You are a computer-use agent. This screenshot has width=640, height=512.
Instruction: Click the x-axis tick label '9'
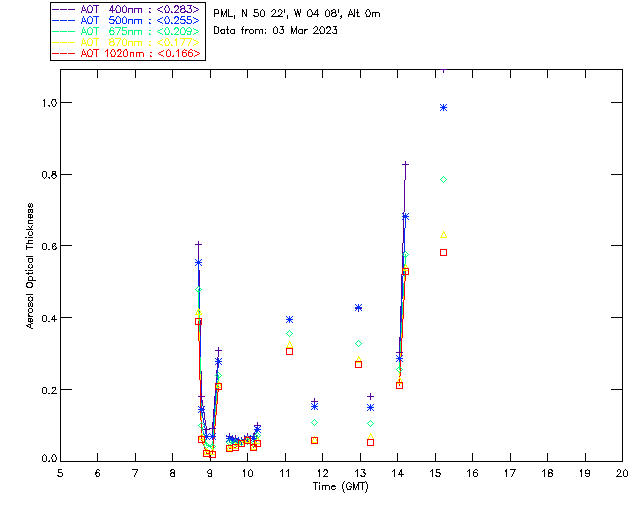pos(210,473)
